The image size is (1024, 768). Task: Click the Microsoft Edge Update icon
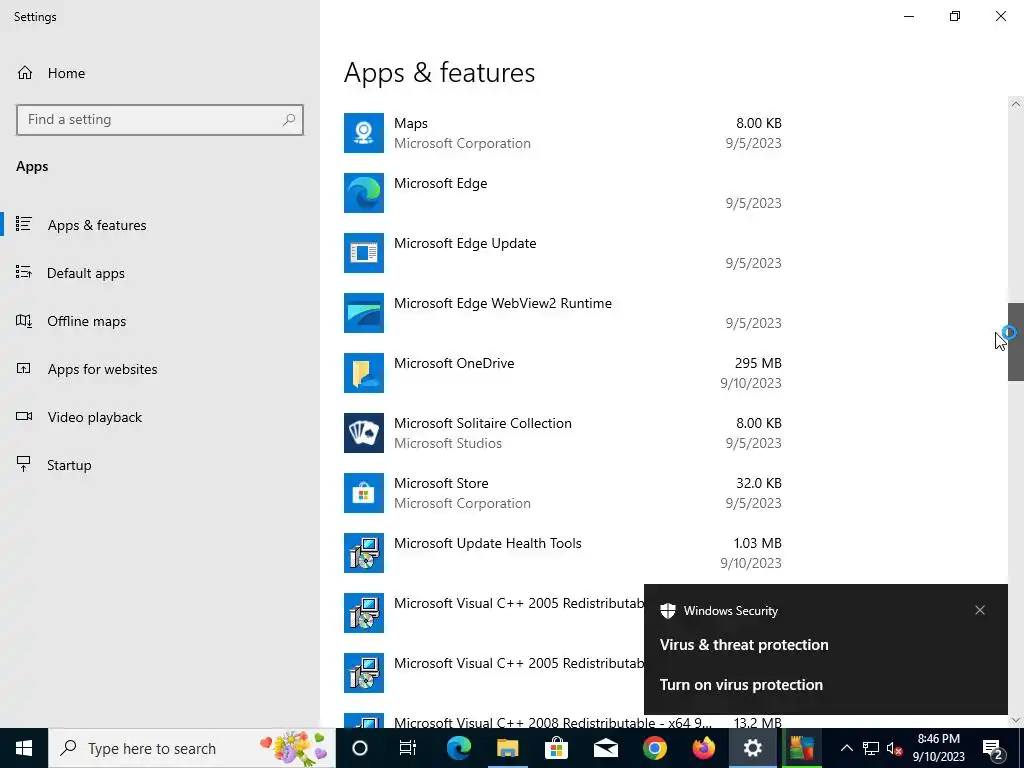[364, 253]
